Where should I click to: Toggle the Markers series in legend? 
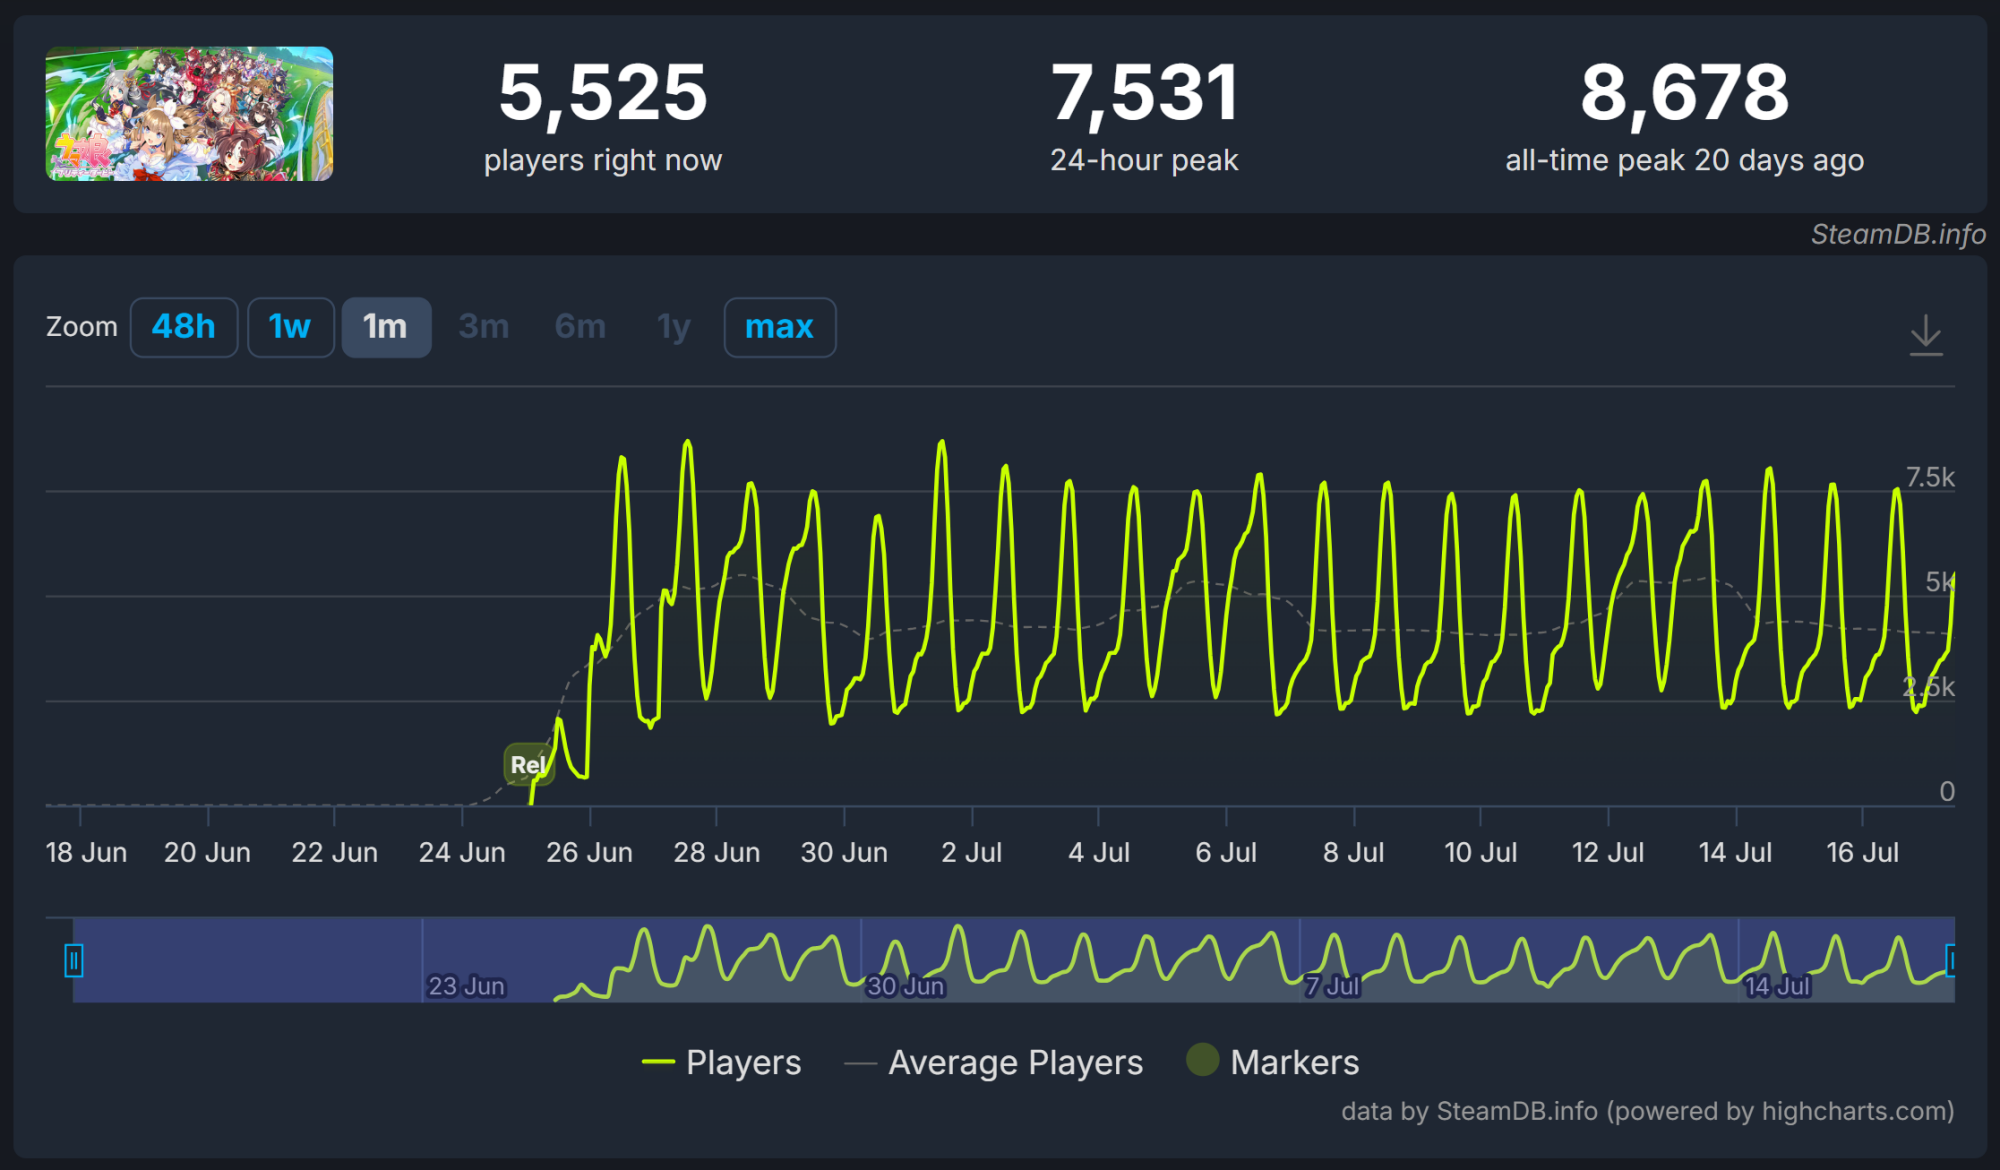tap(1294, 1062)
